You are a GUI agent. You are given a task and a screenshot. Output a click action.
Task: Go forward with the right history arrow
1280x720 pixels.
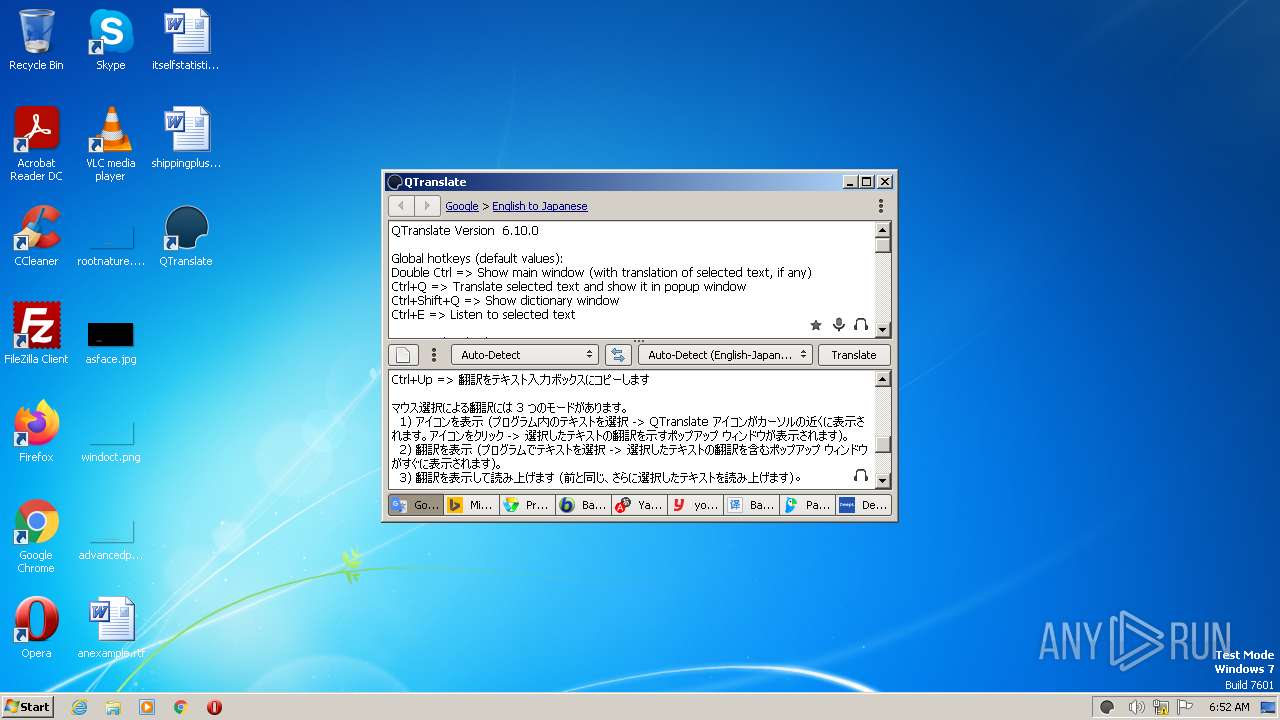pyautogui.click(x=427, y=206)
